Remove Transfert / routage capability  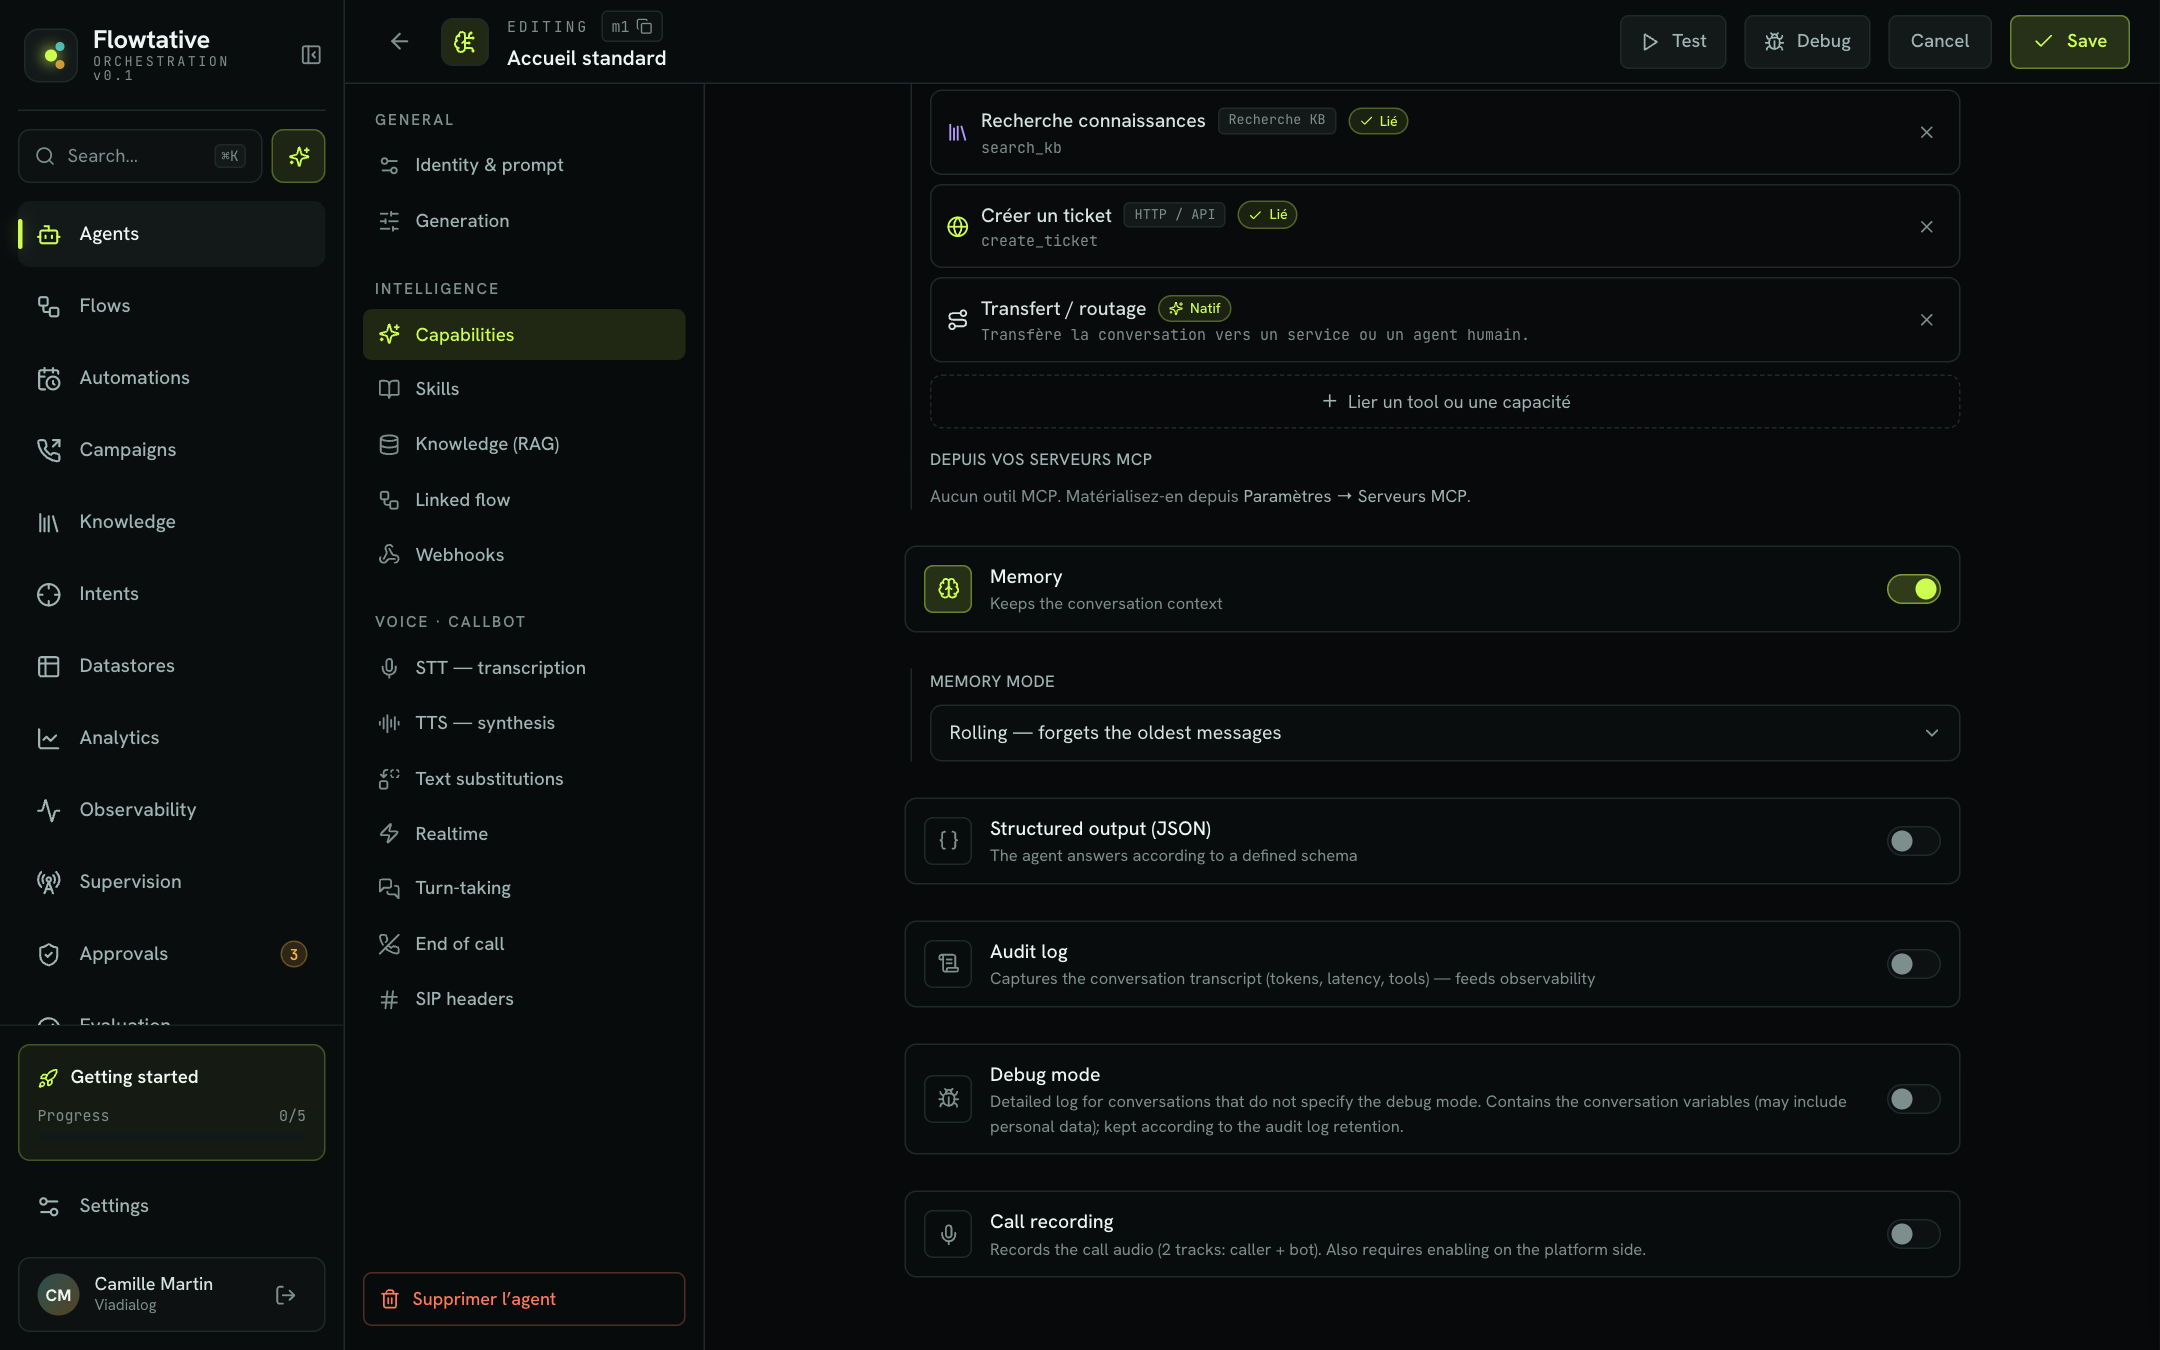tap(1926, 320)
